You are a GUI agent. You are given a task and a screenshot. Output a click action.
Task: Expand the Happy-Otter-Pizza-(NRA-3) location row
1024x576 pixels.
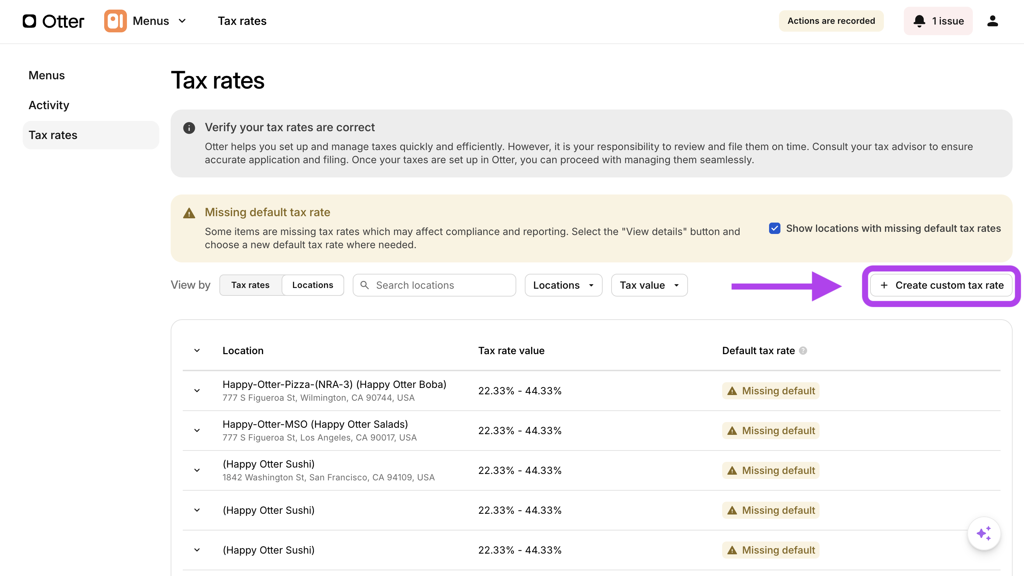click(x=197, y=391)
